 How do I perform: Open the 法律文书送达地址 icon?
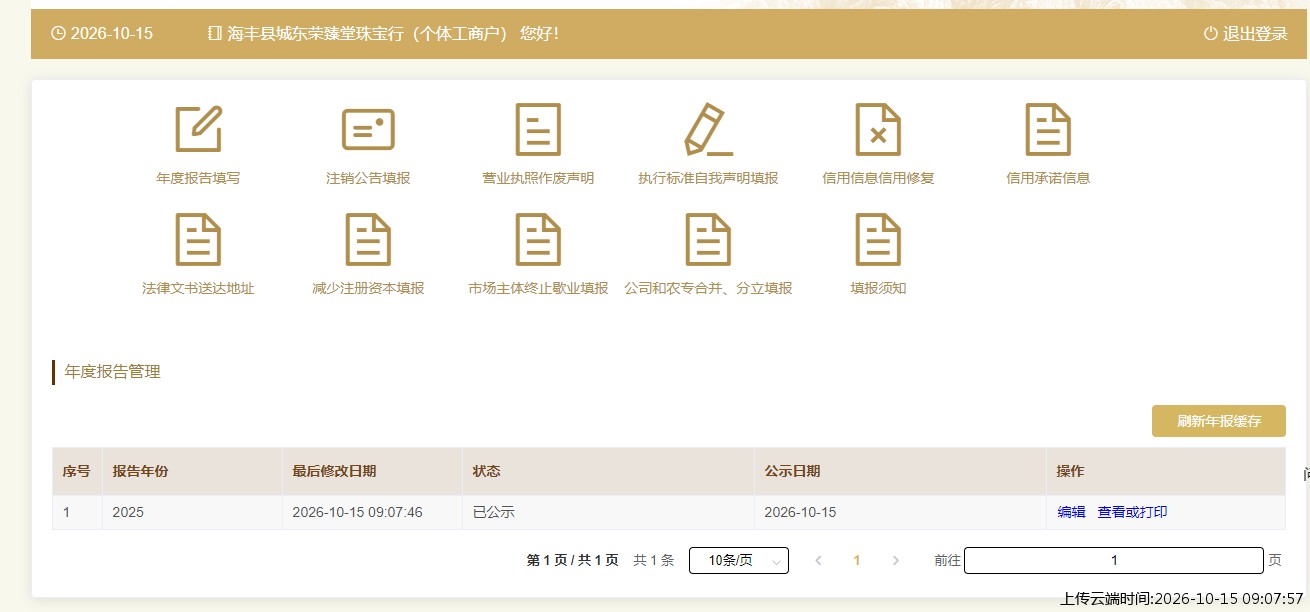198,239
